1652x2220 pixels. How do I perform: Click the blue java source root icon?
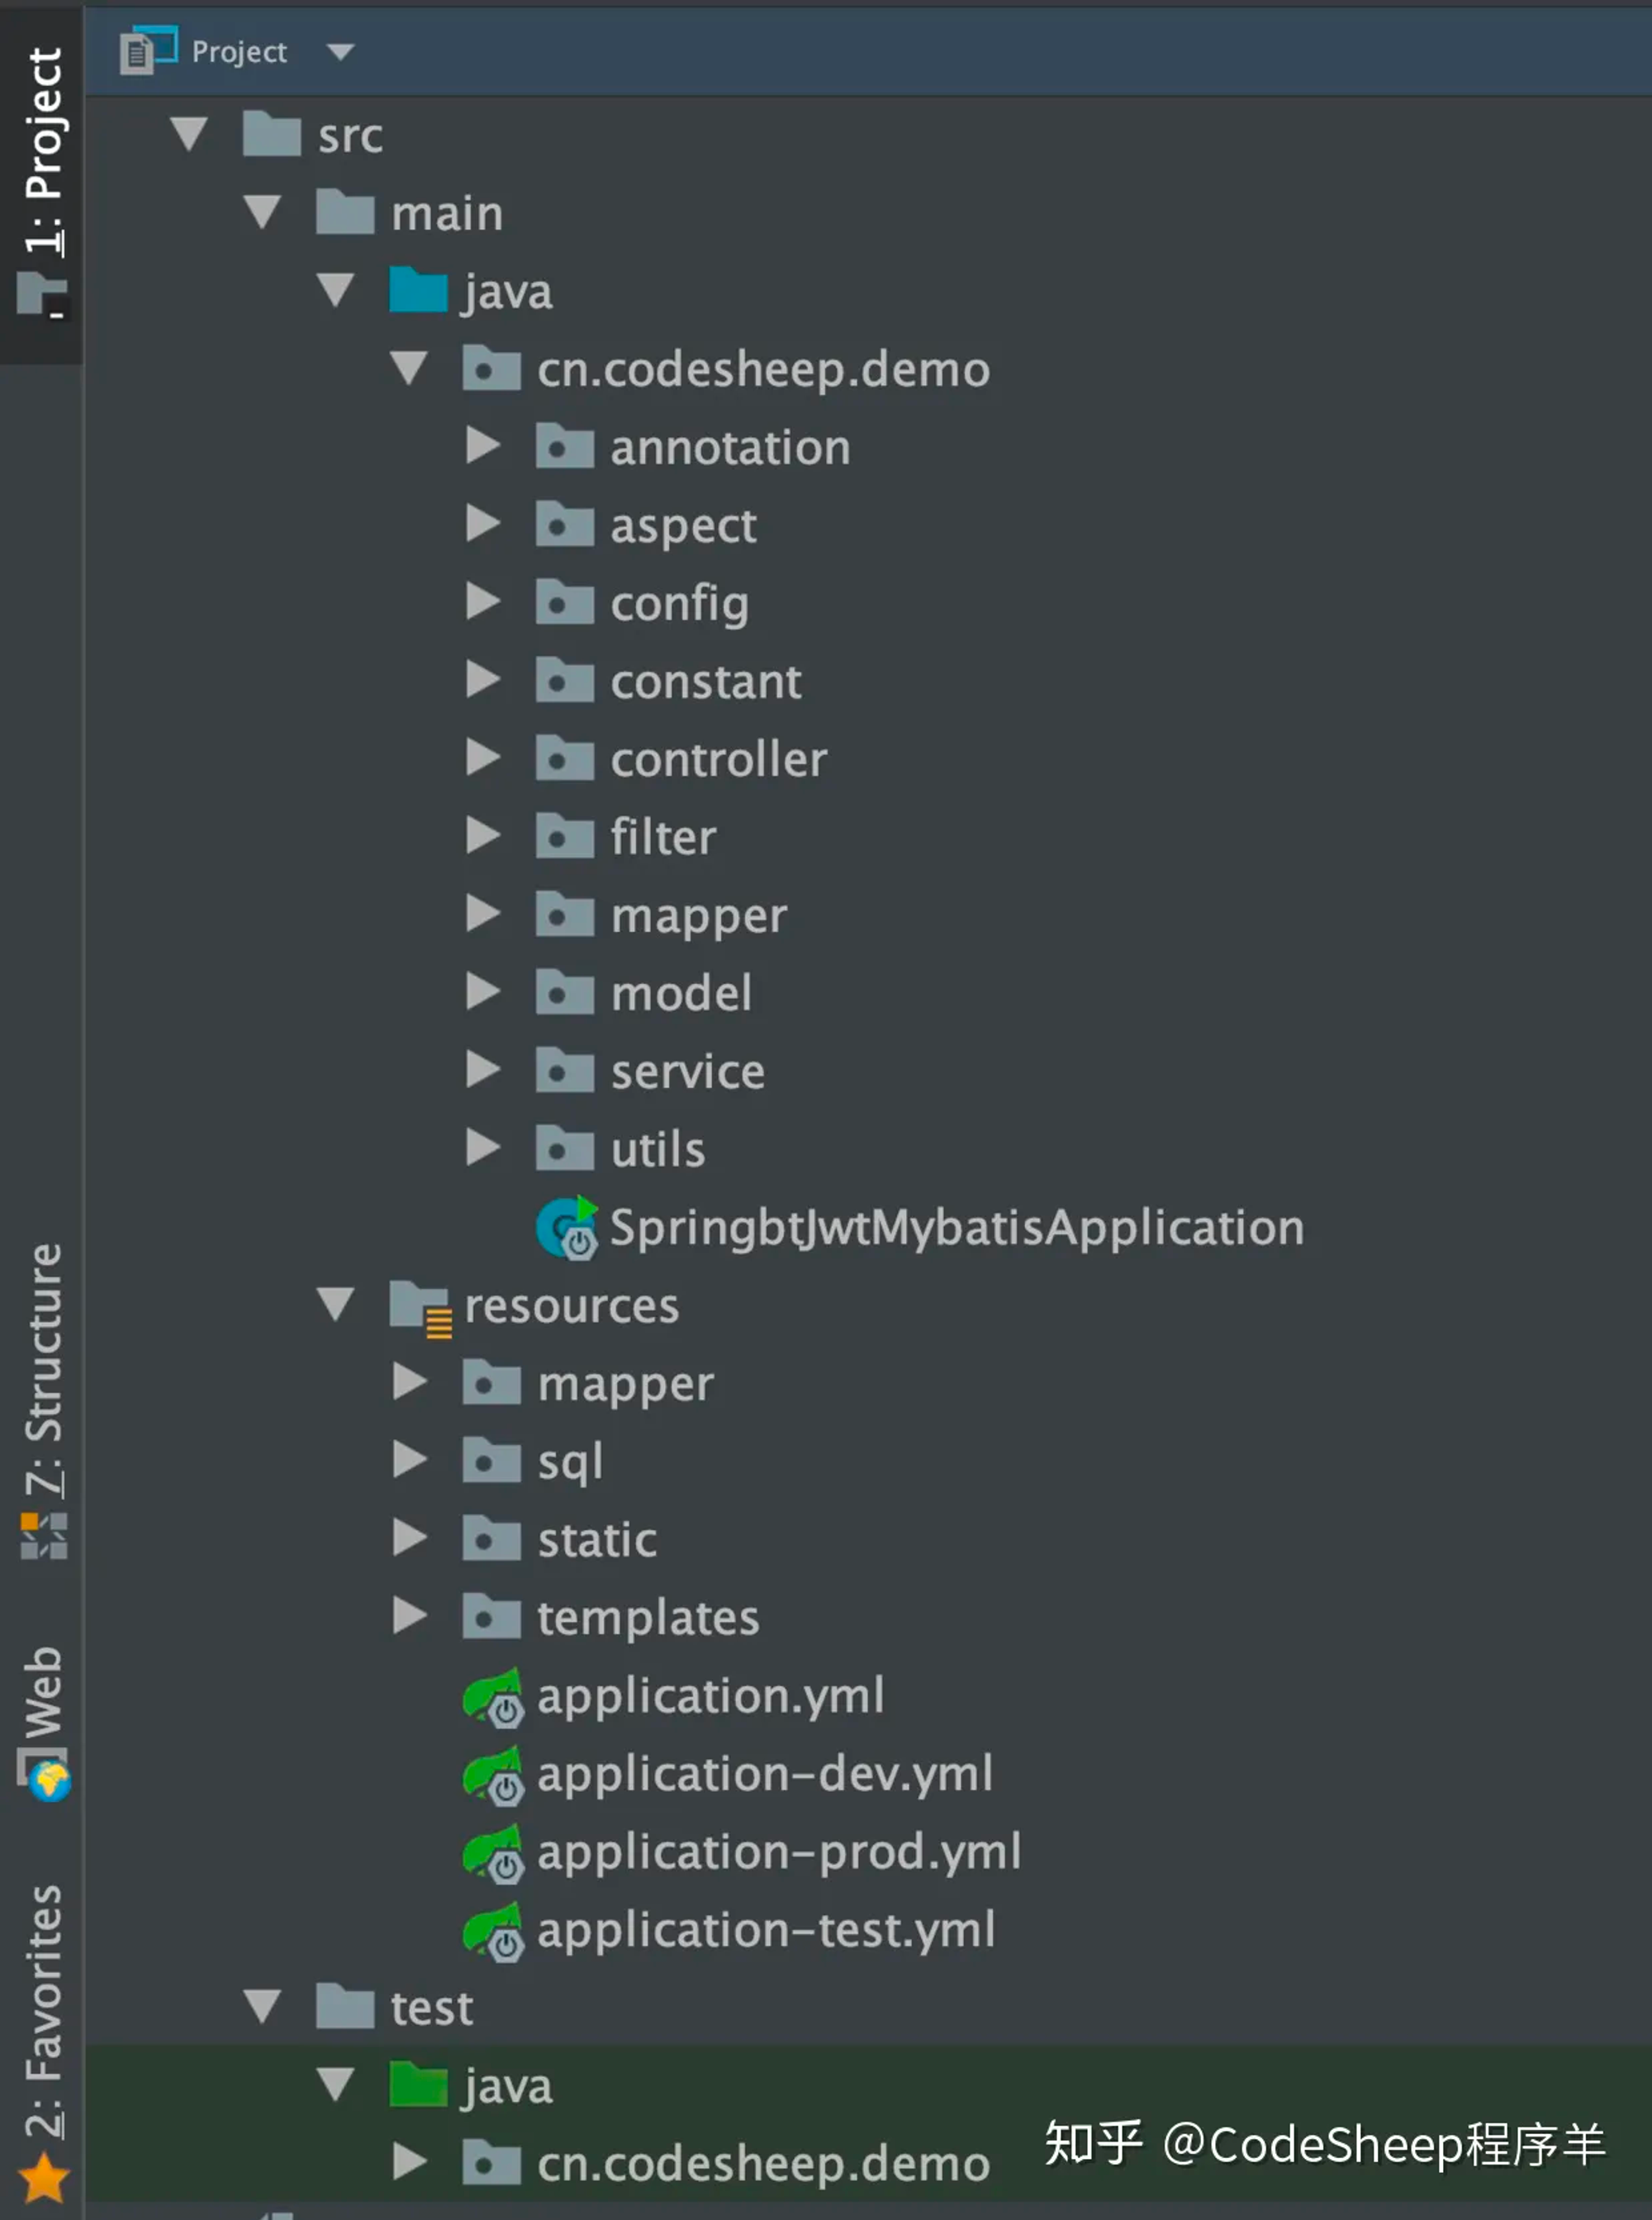(x=418, y=290)
